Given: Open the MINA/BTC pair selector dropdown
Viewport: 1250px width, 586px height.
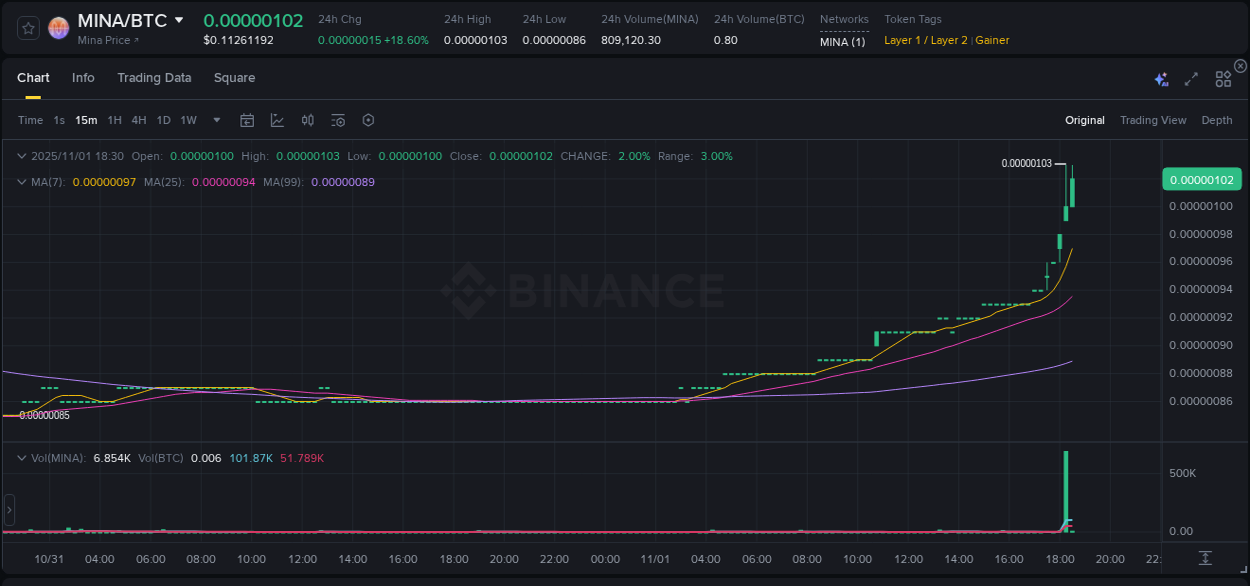Looking at the screenshot, I should click(x=179, y=19).
